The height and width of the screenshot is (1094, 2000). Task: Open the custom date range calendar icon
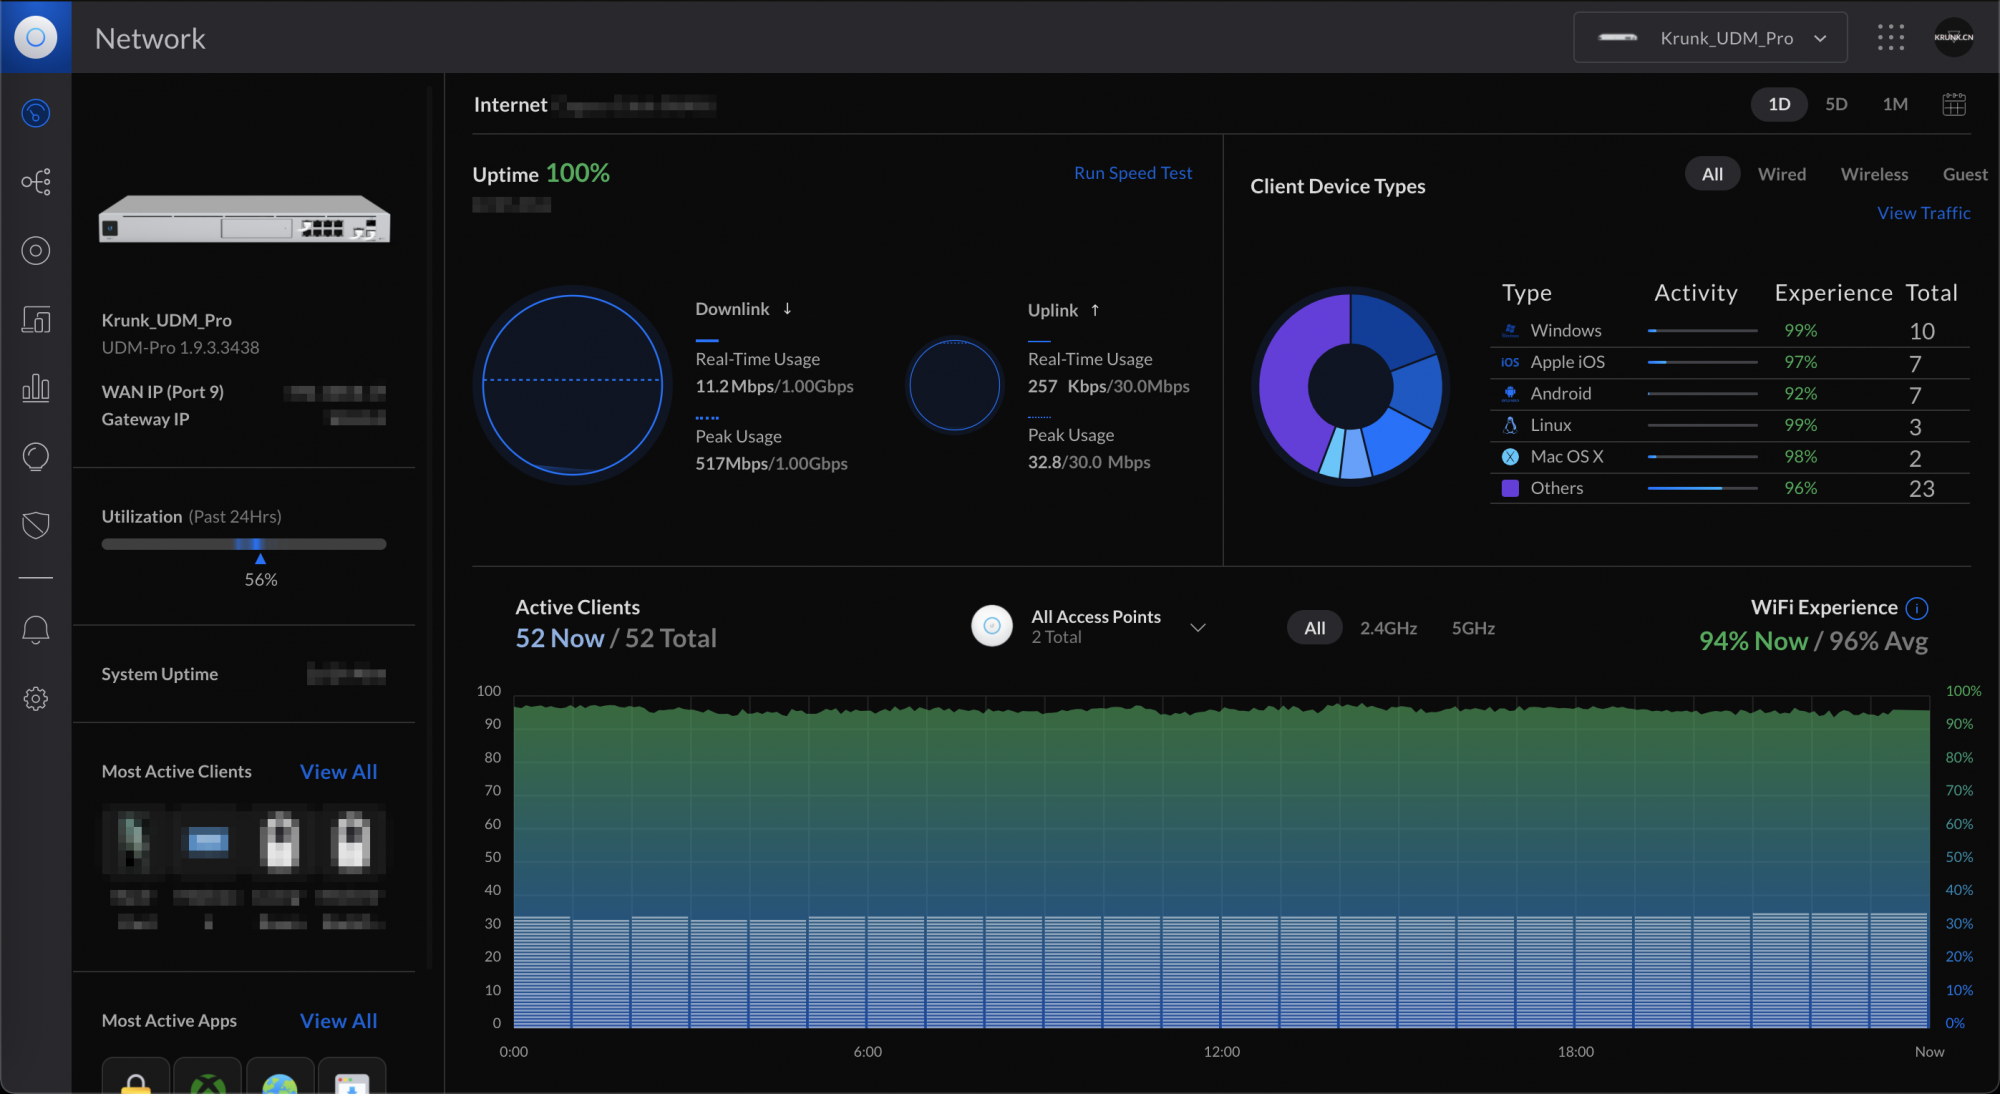[x=1953, y=104]
